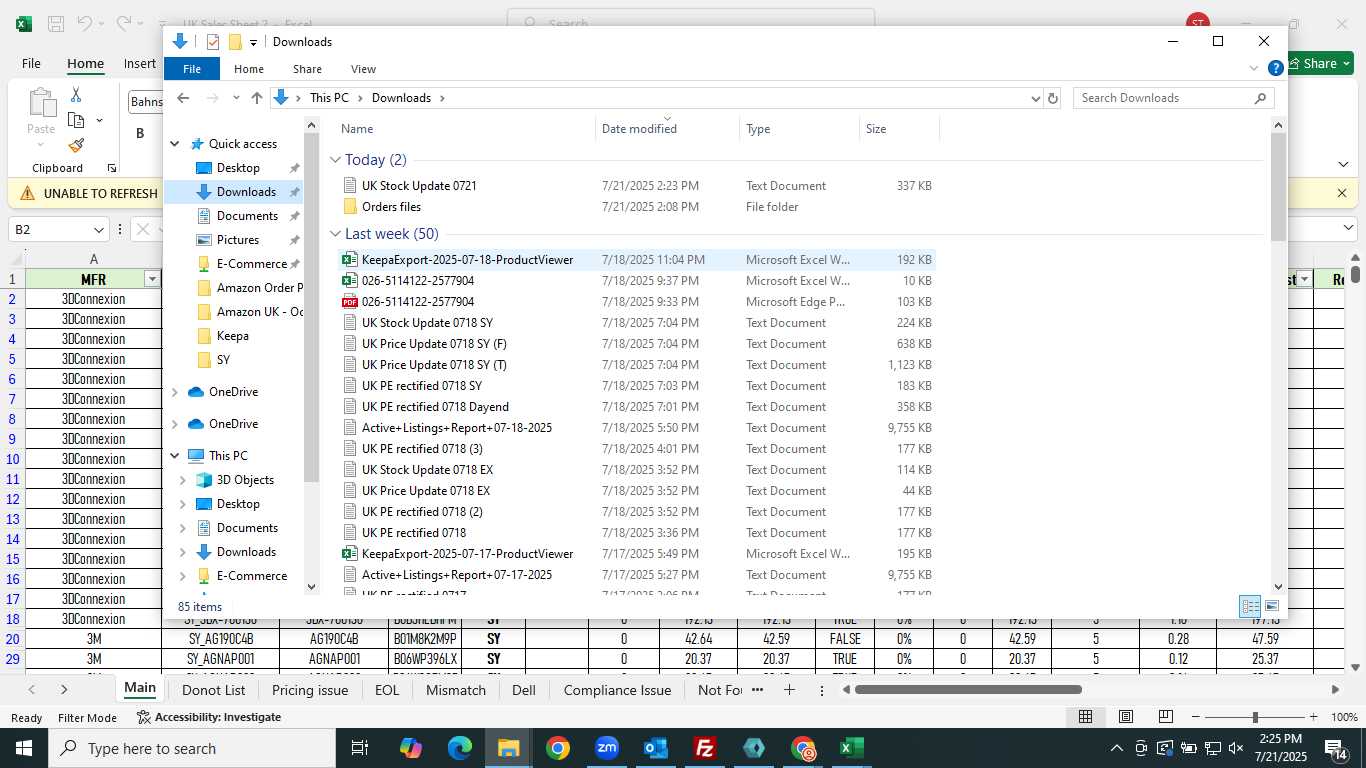The image size is (1366, 768).
Task: Switch to Details view icon at bottom right
Action: [1250, 606]
